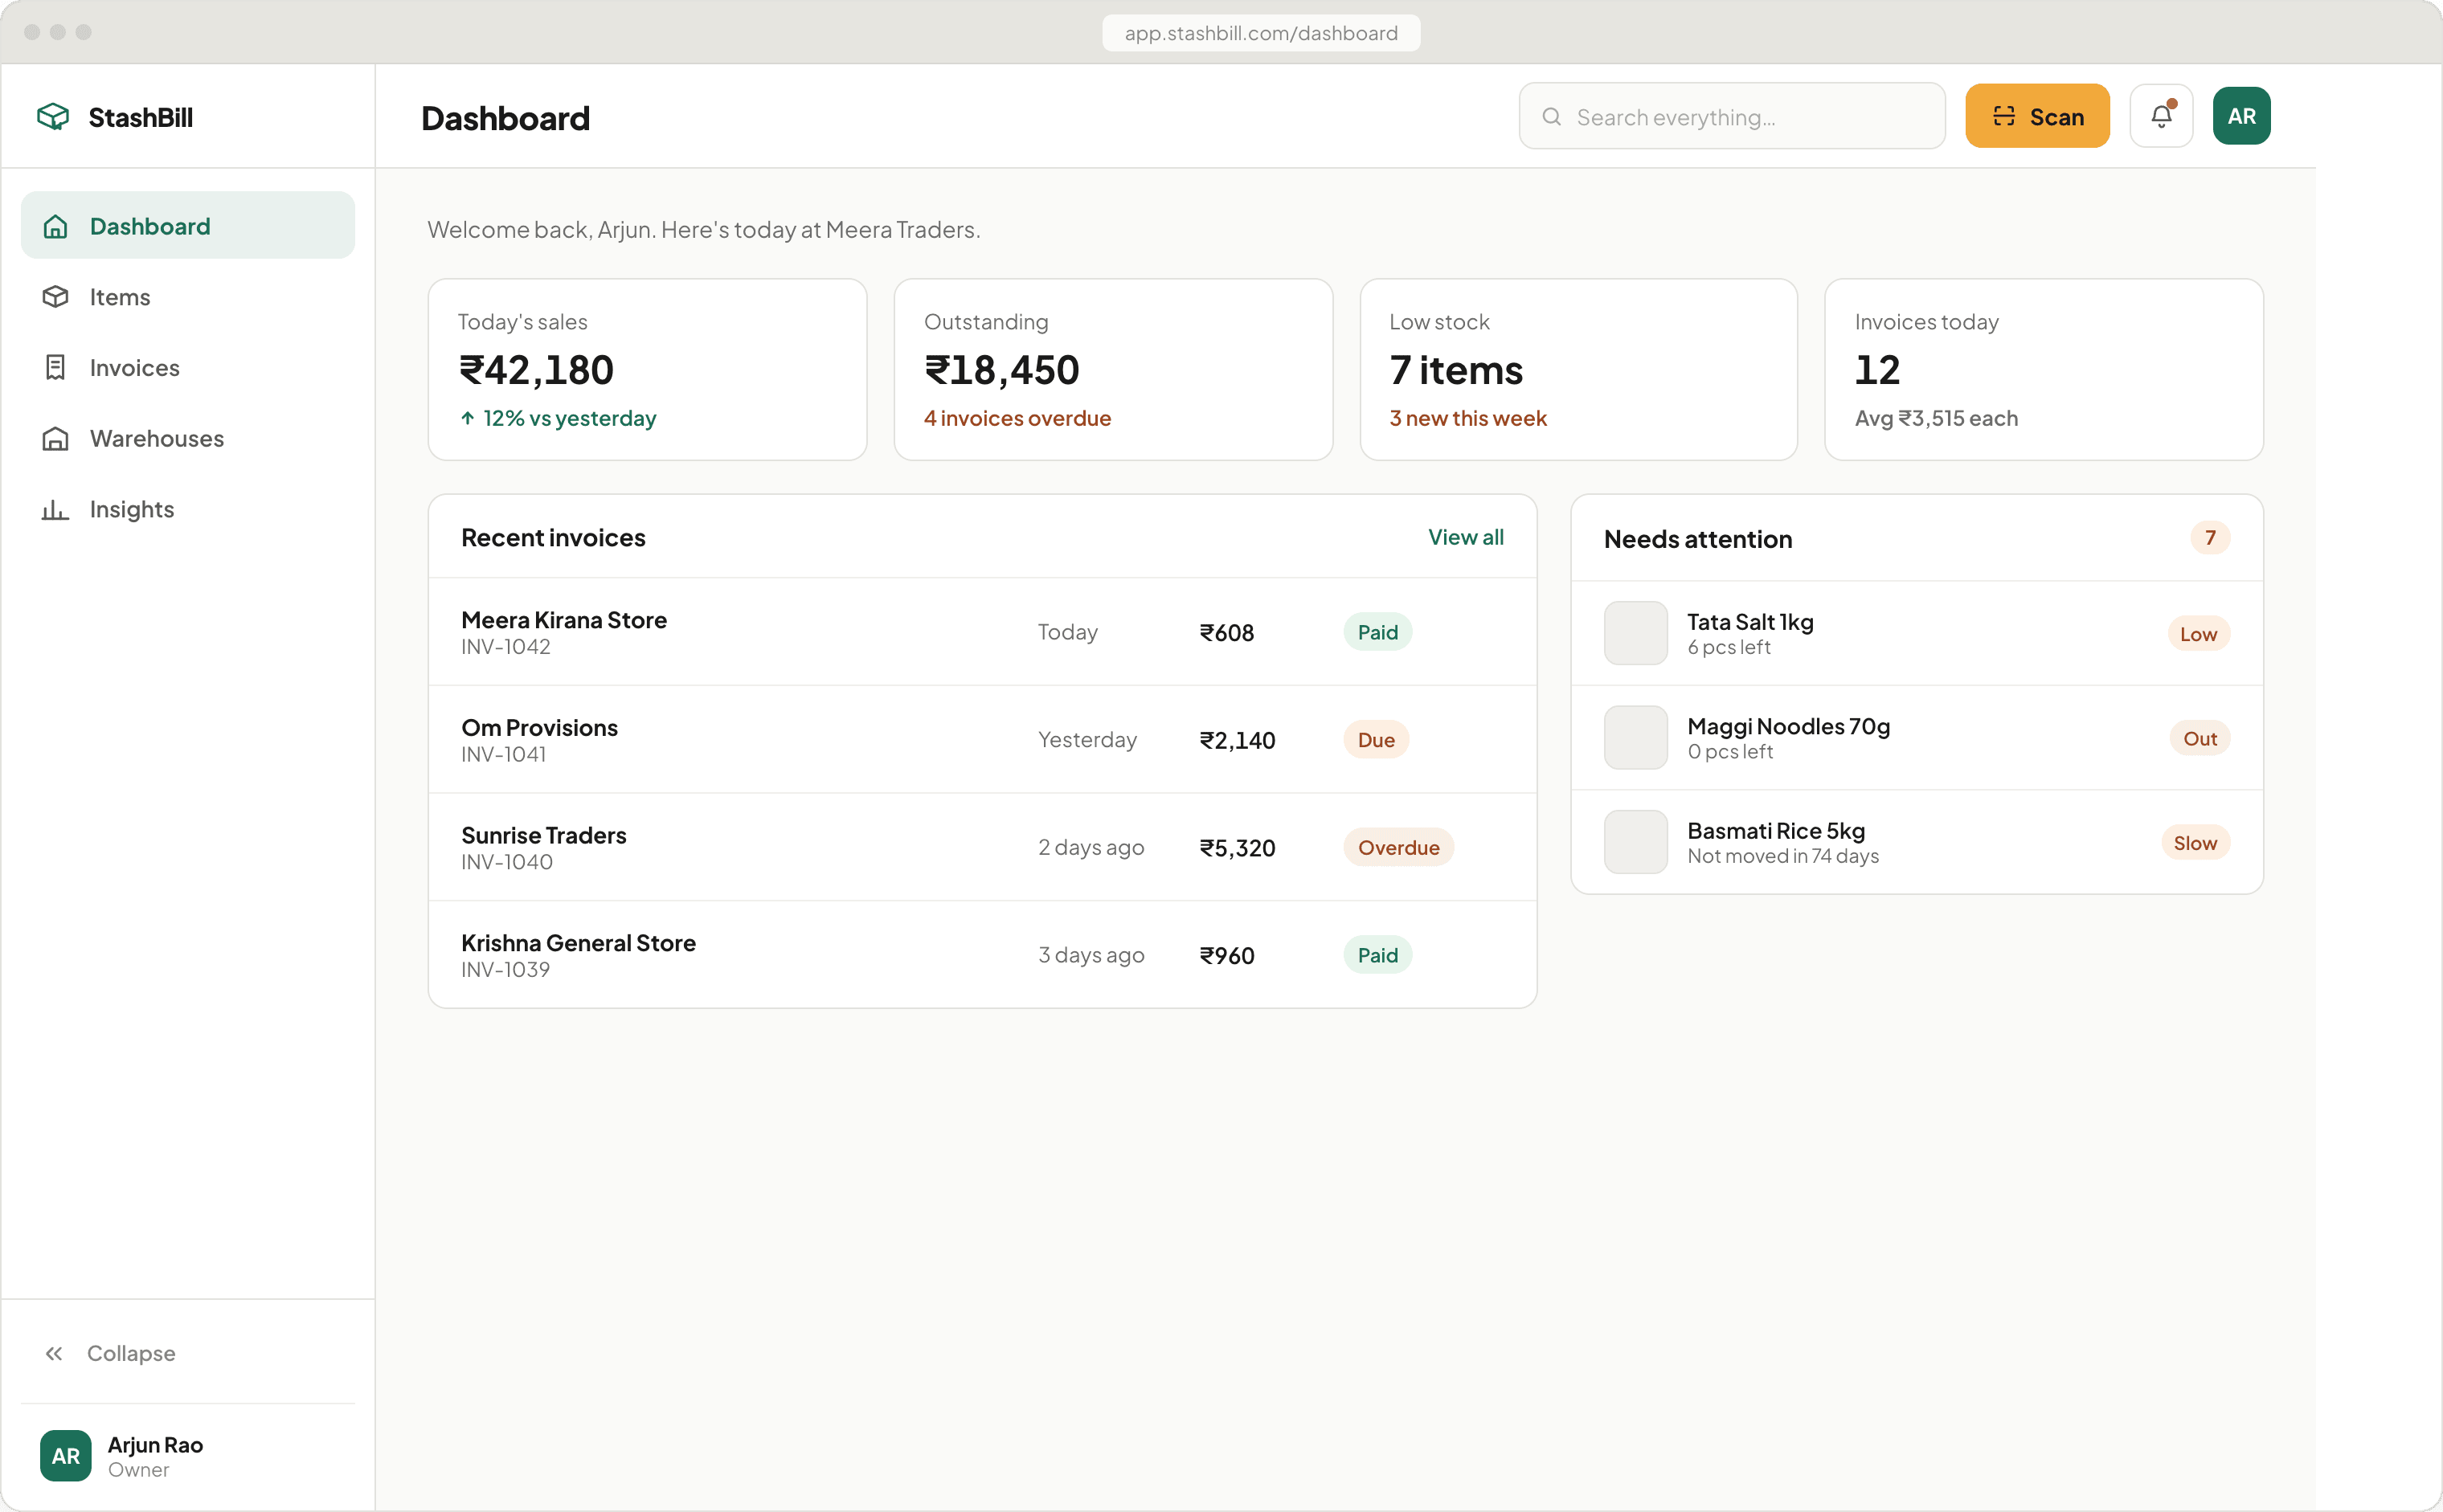
Task: Click the Basmati Rice 5kg thumbnail
Action: [1635, 842]
